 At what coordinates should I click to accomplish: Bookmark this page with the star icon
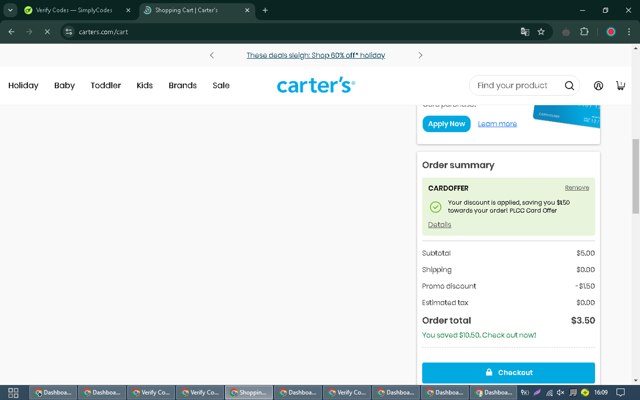[x=541, y=32]
